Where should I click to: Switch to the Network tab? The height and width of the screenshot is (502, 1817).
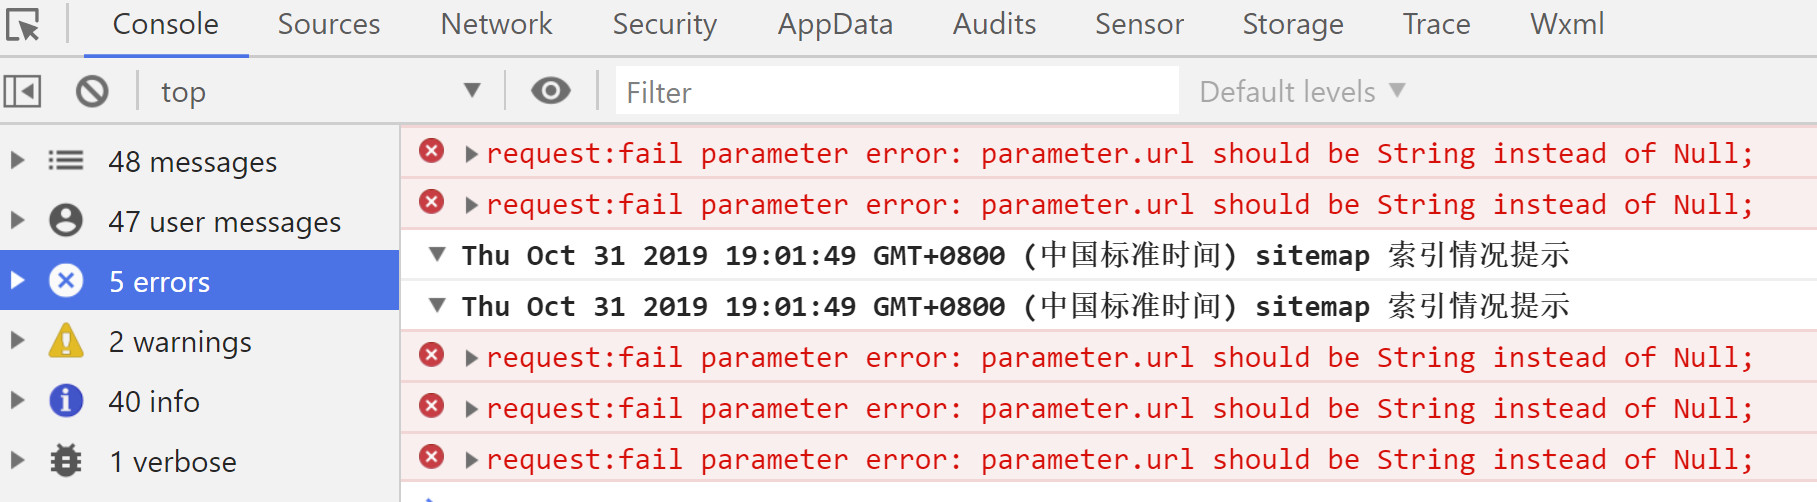(x=496, y=24)
